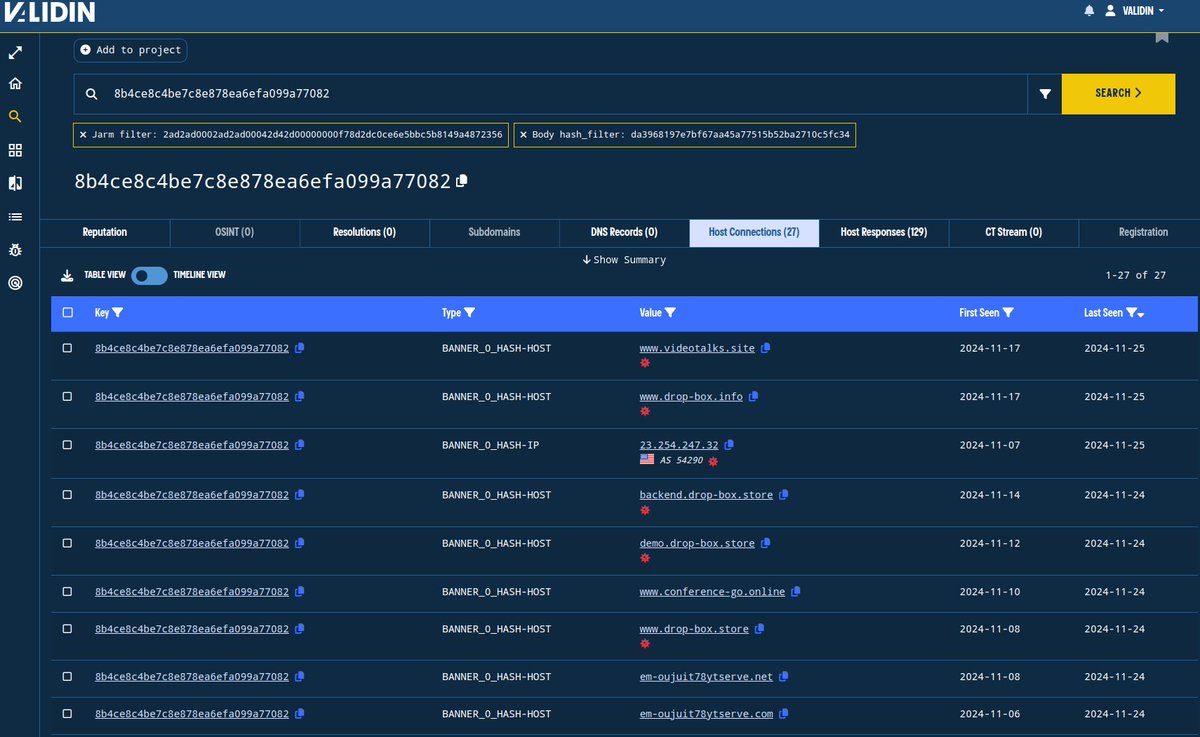Viewport: 1200px width, 737px height.
Task: Open the list icon in sidebar
Action: pos(15,216)
